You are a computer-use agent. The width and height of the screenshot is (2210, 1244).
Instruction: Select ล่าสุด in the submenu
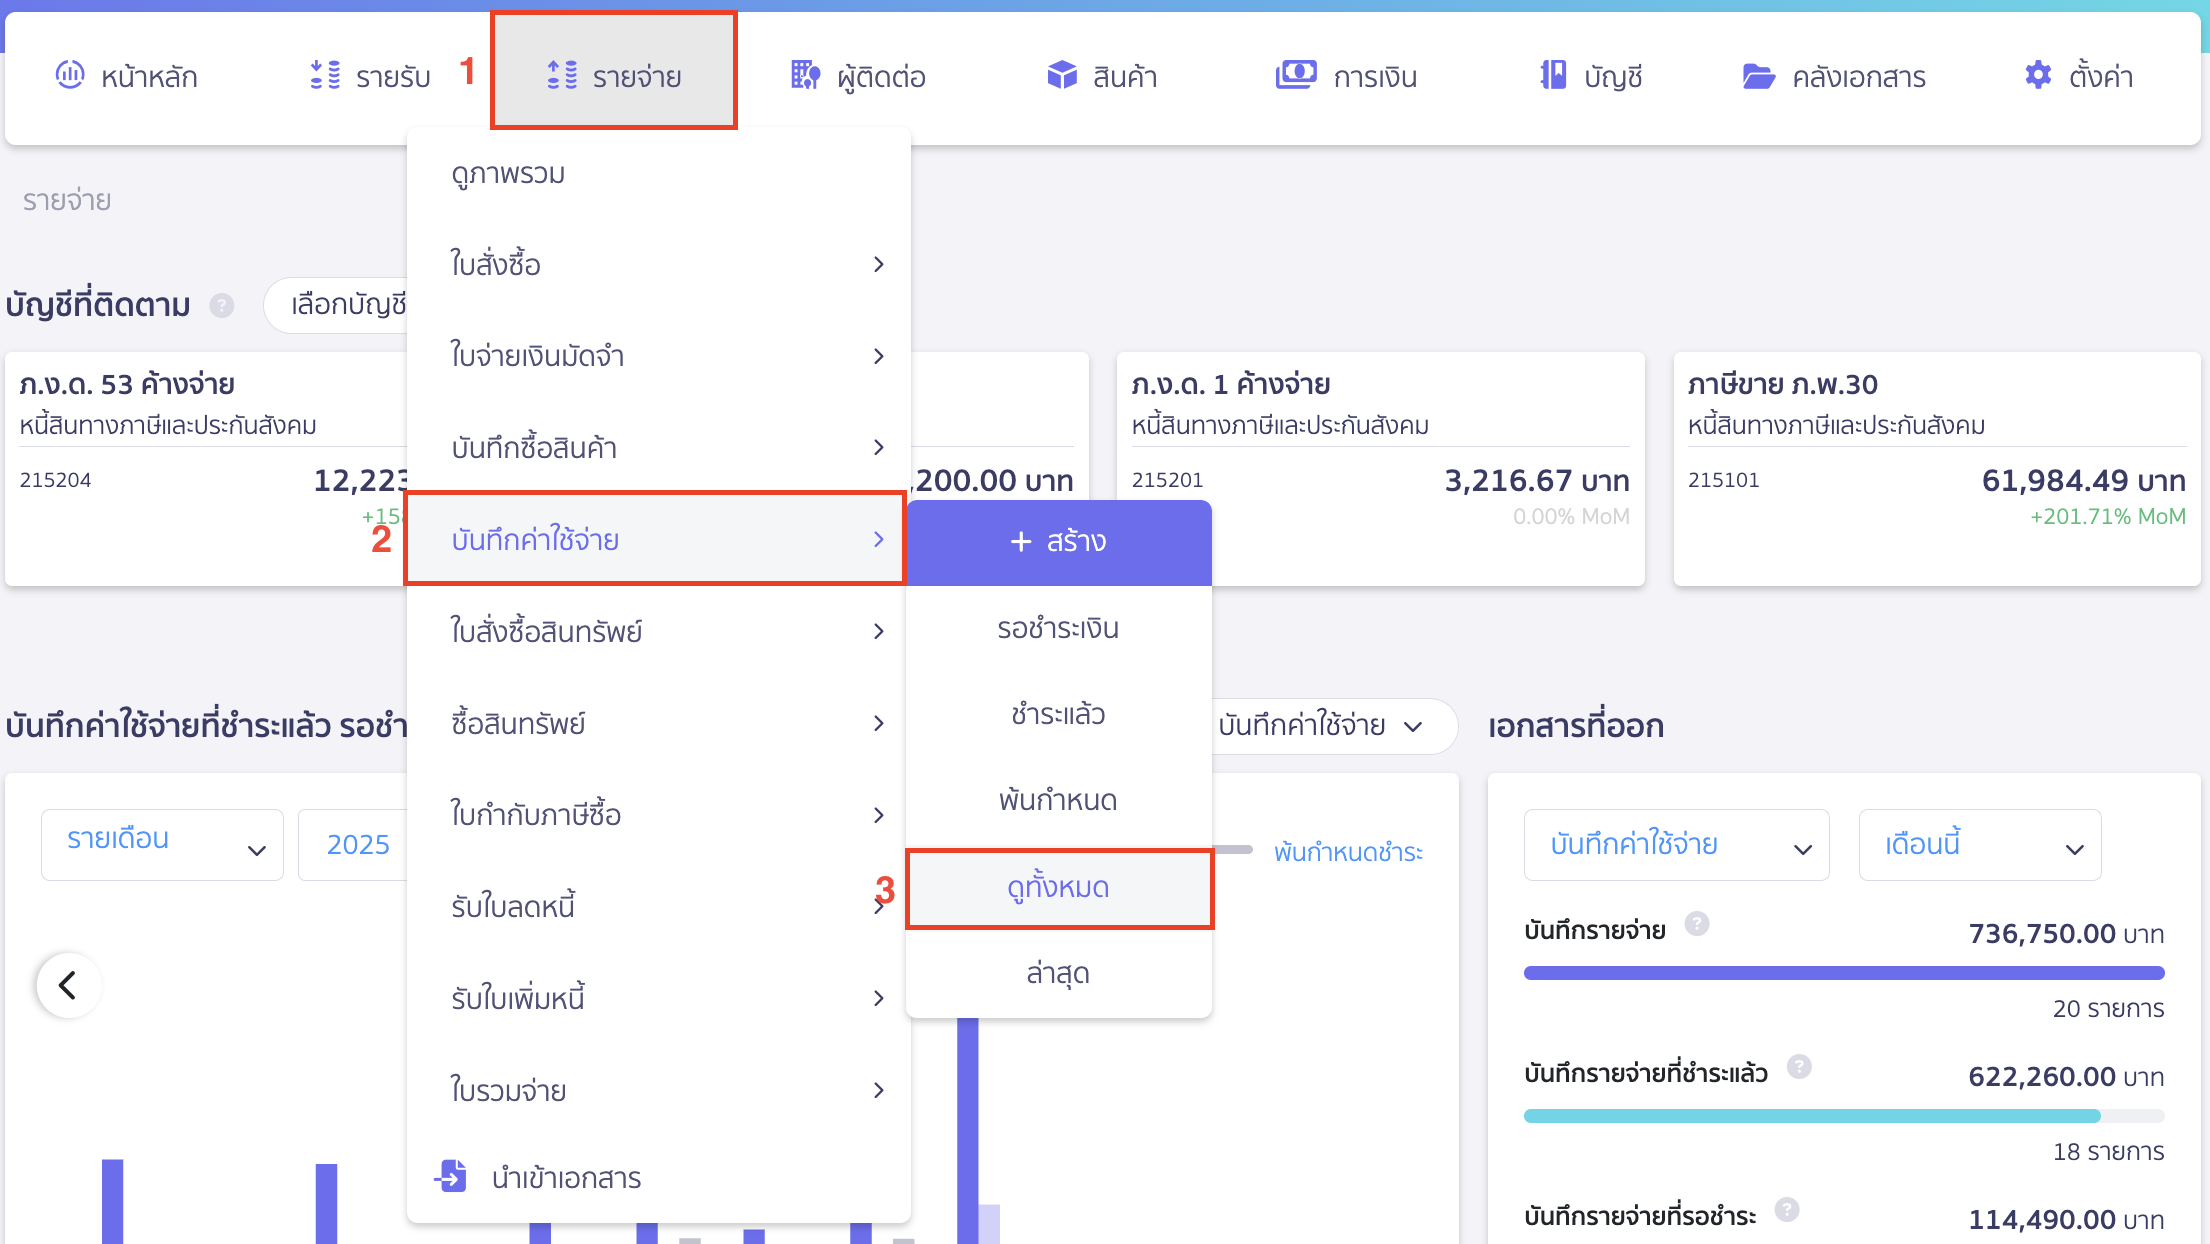(x=1059, y=973)
